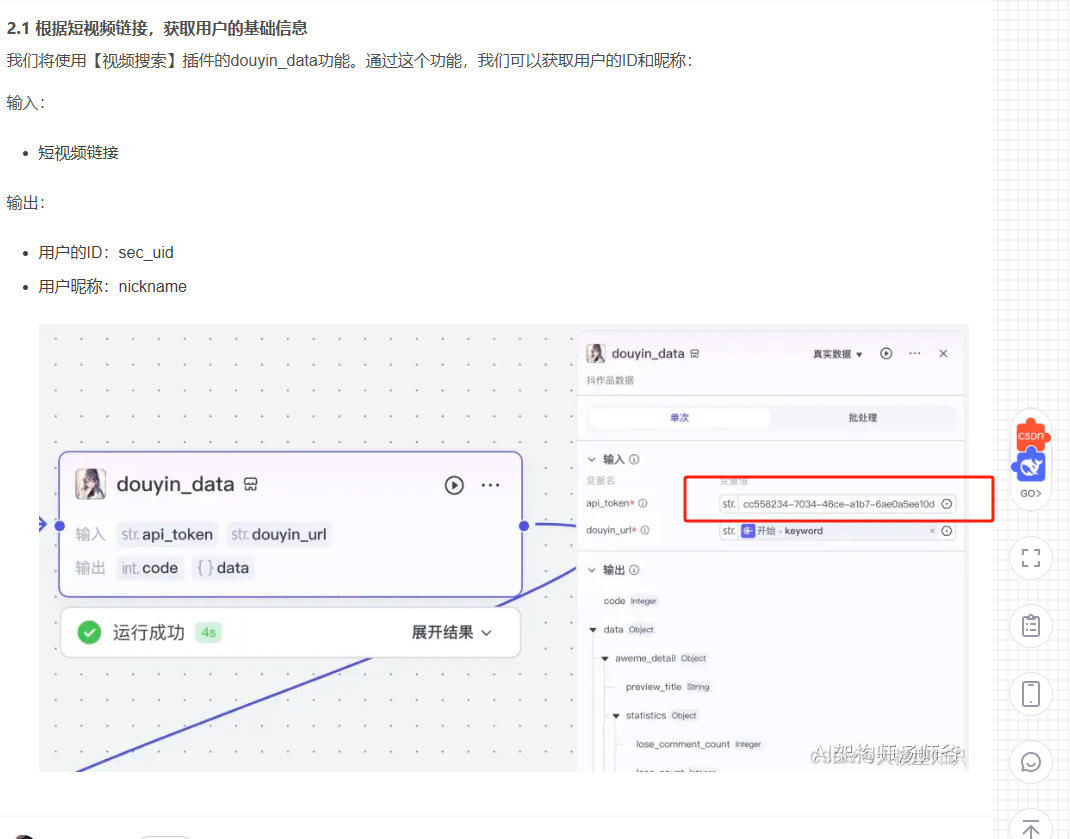The height and width of the screenshot is (839, 1070).
Task: Click plugin store icon beside node title
Action: (x=250, y=485)
